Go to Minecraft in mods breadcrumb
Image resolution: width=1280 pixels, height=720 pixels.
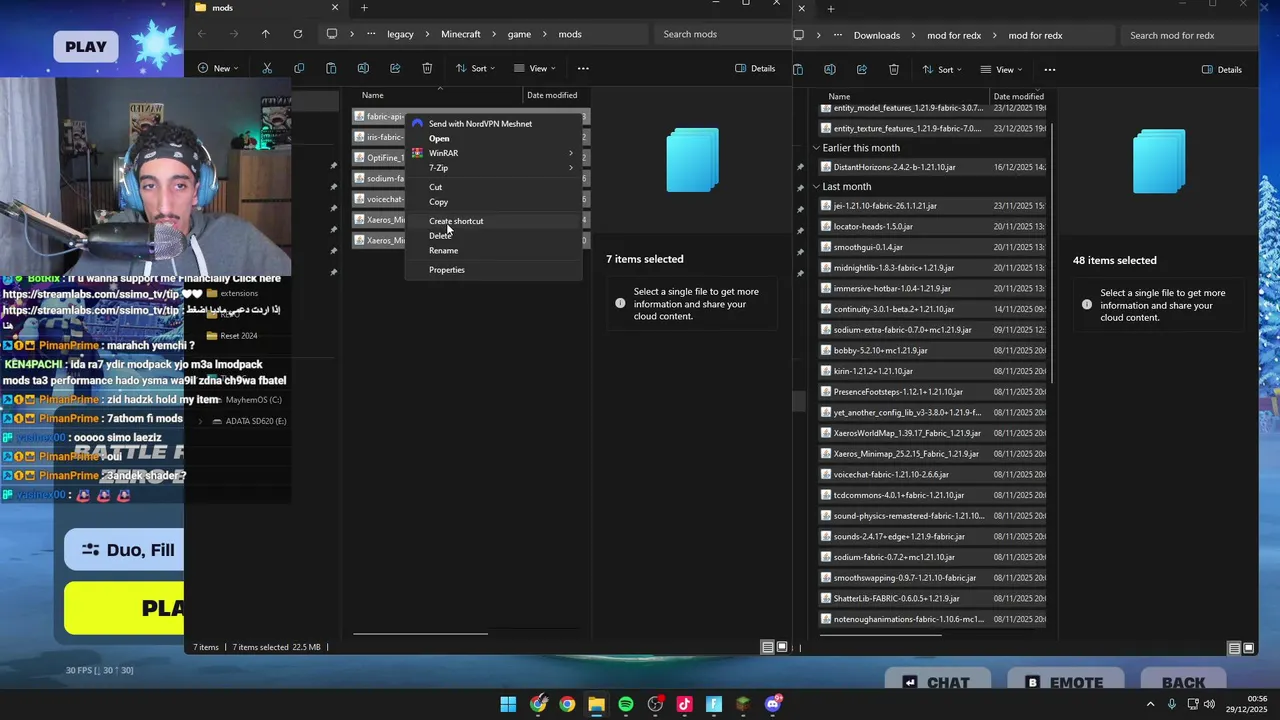461,34
